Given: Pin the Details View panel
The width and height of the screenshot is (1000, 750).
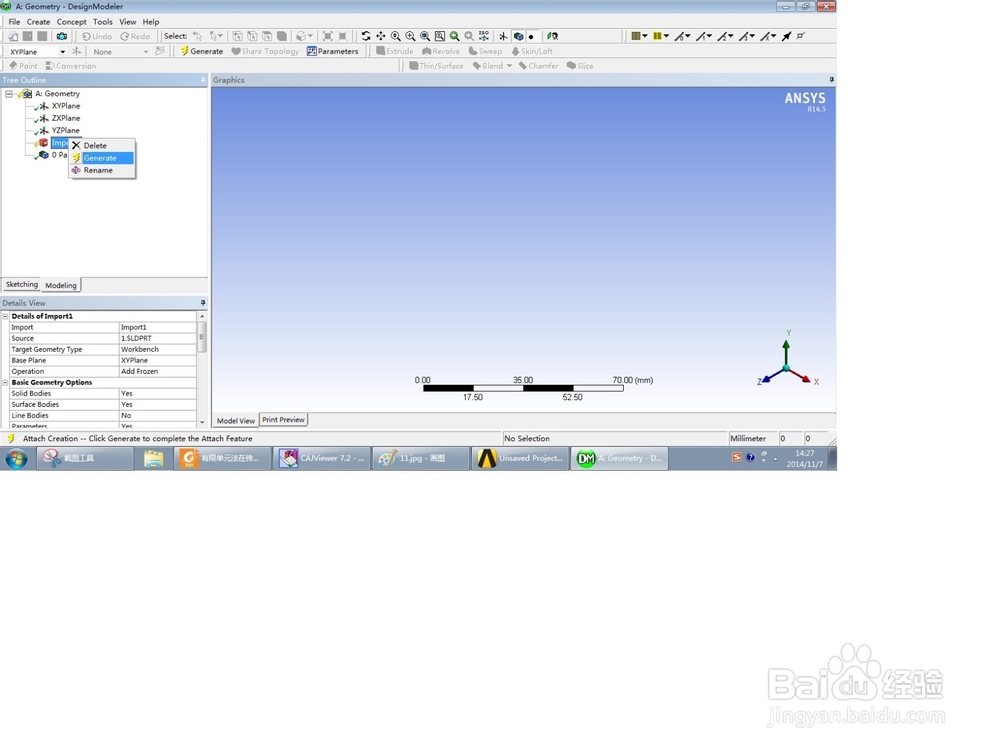Looking at the screenshot, I should click(203, 303).
